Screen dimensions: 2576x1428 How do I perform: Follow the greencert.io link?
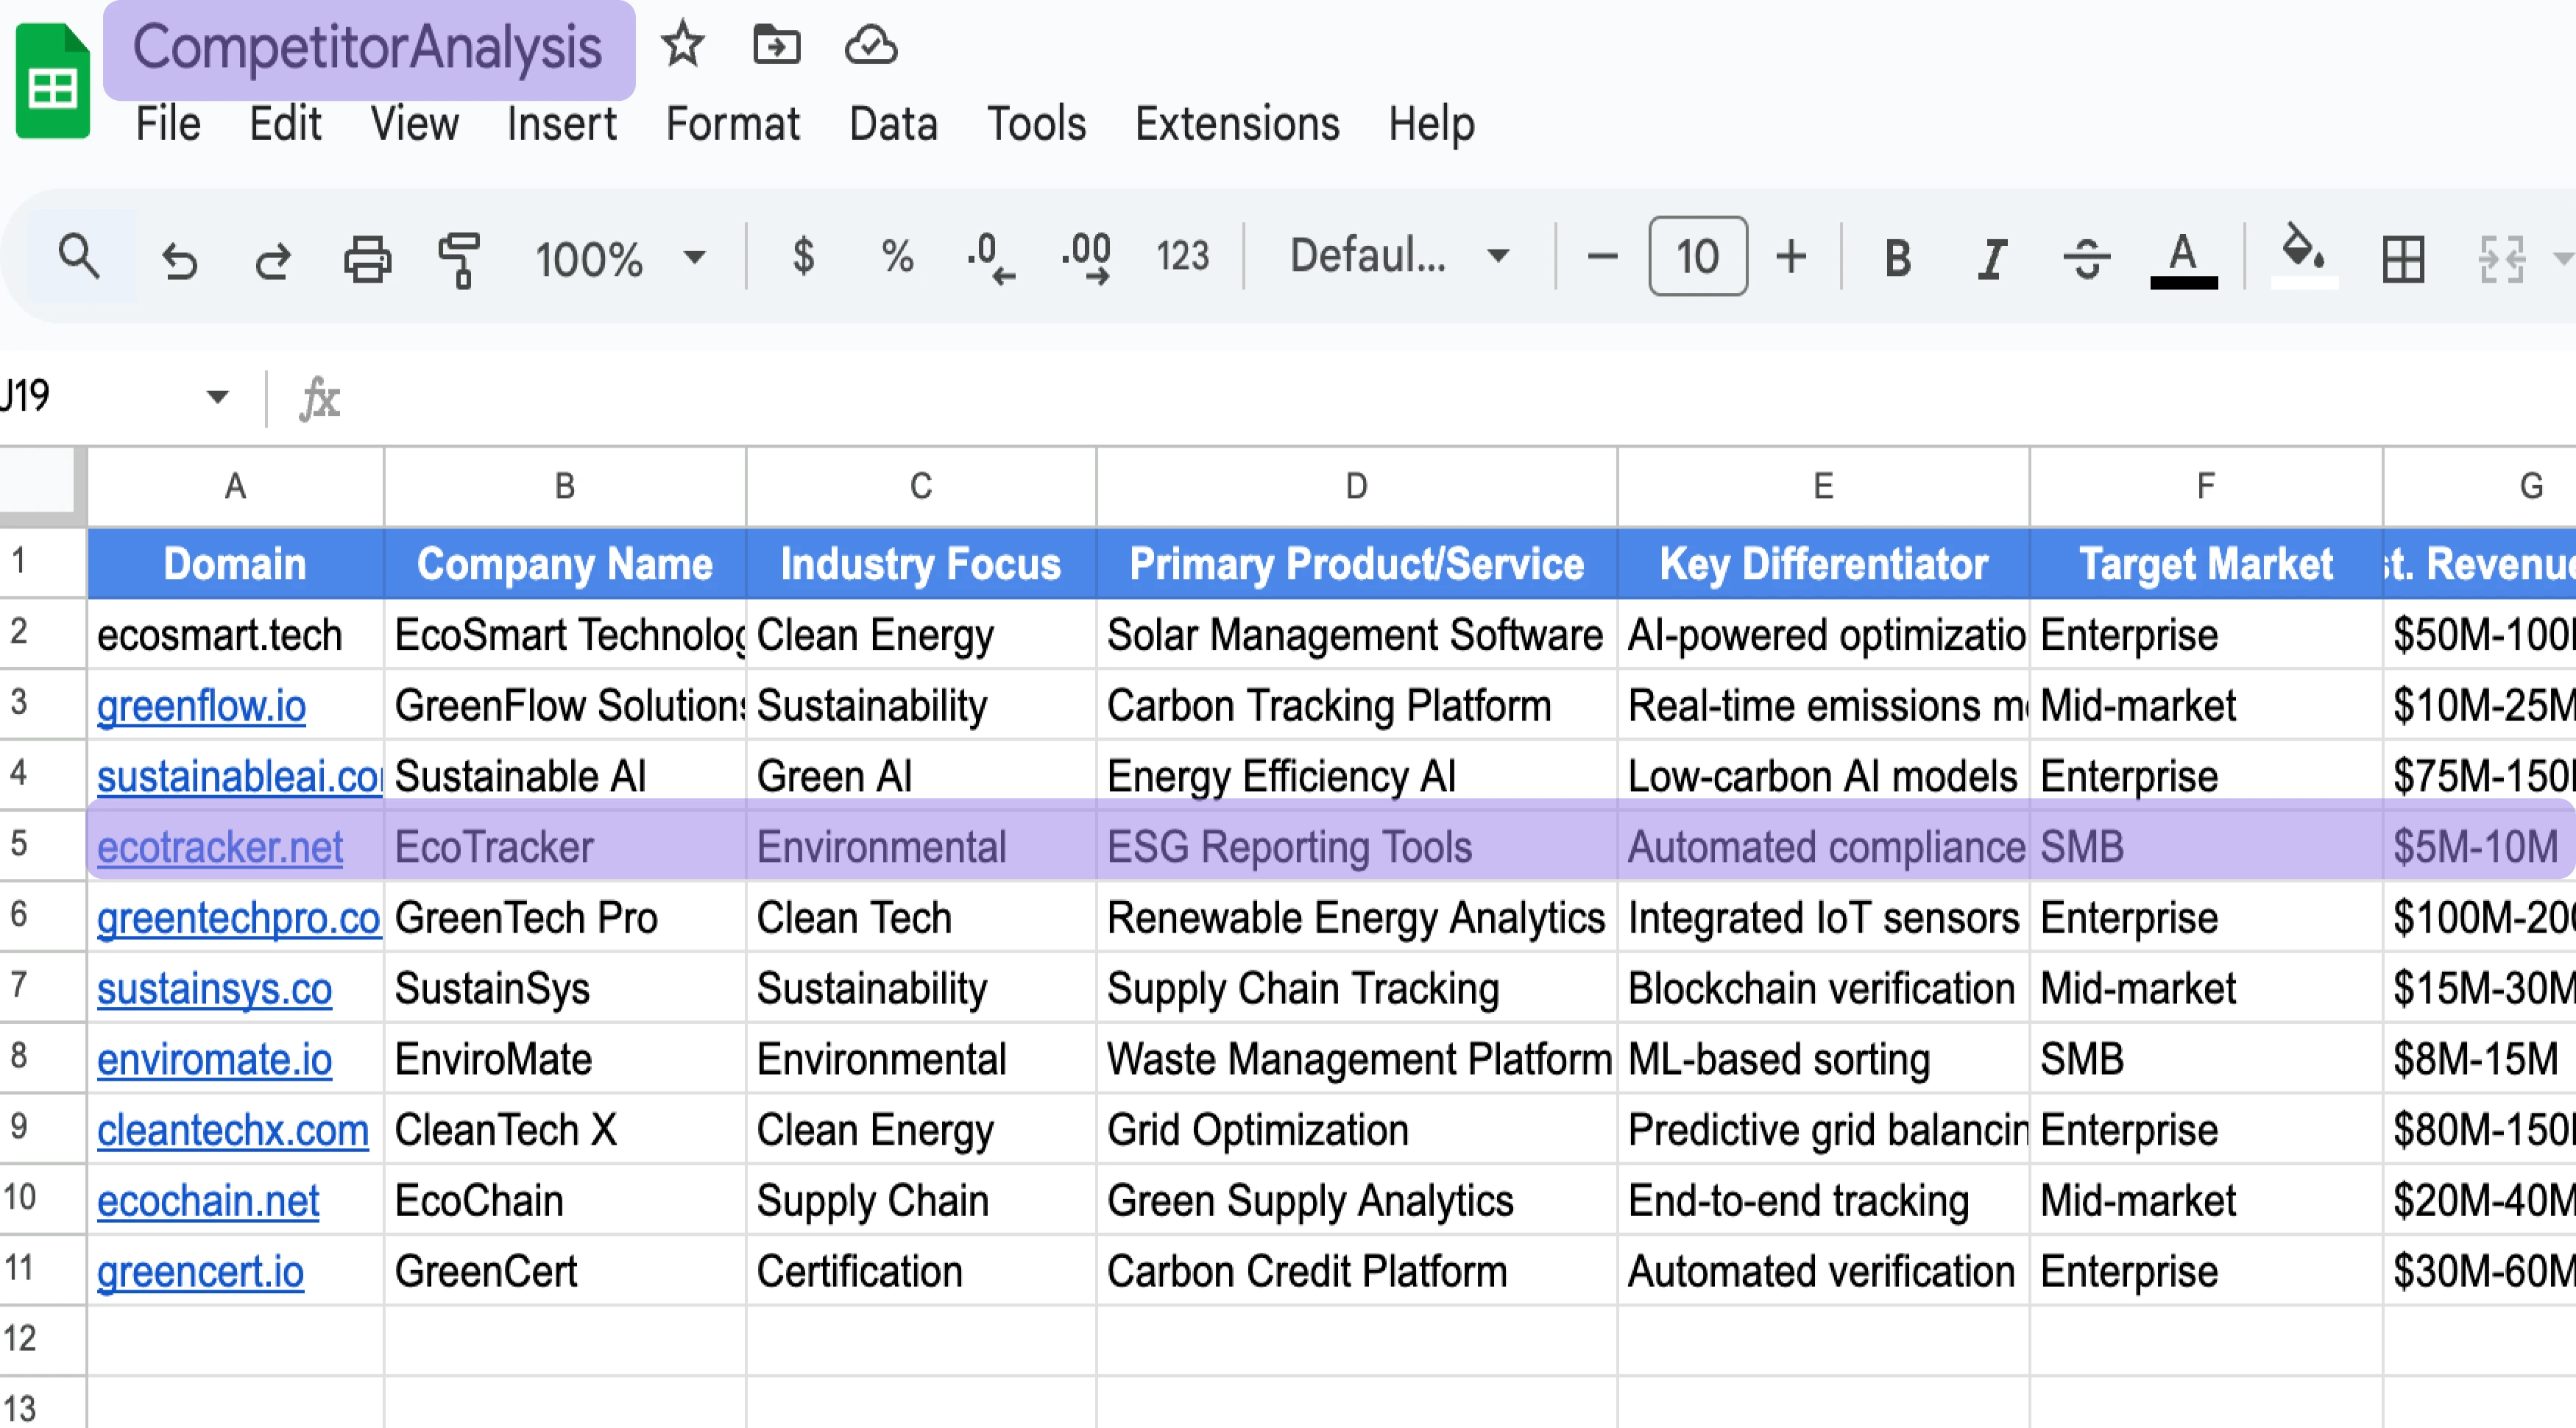click(x=200, y=1272)
